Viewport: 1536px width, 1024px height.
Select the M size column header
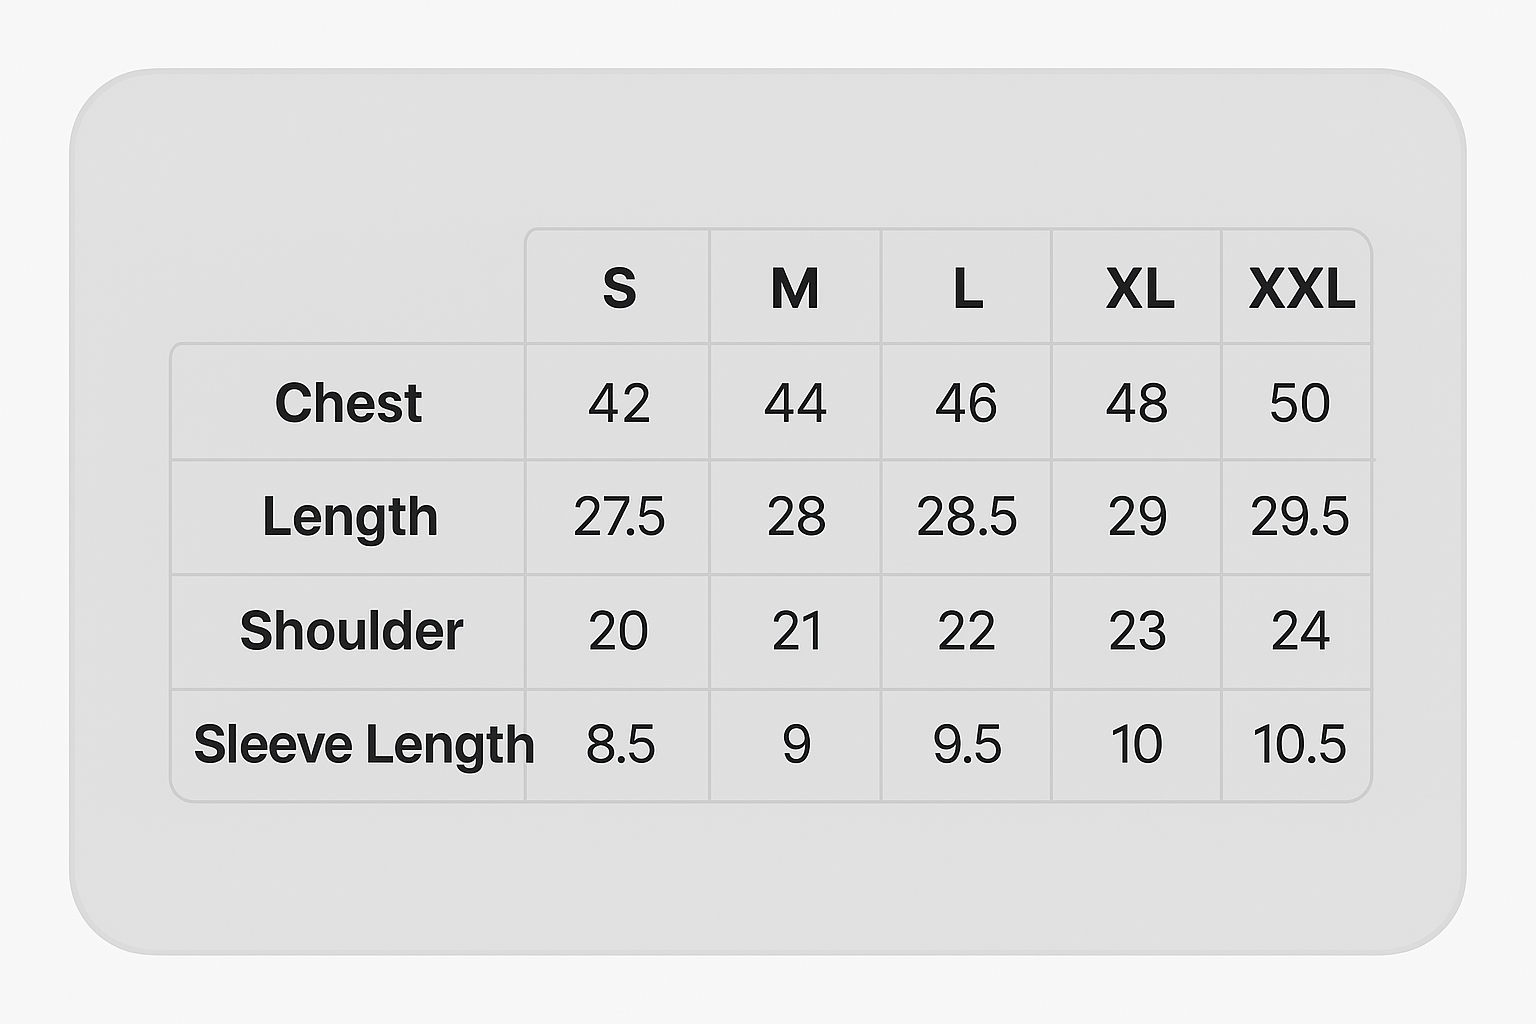(x=795, y=288)
